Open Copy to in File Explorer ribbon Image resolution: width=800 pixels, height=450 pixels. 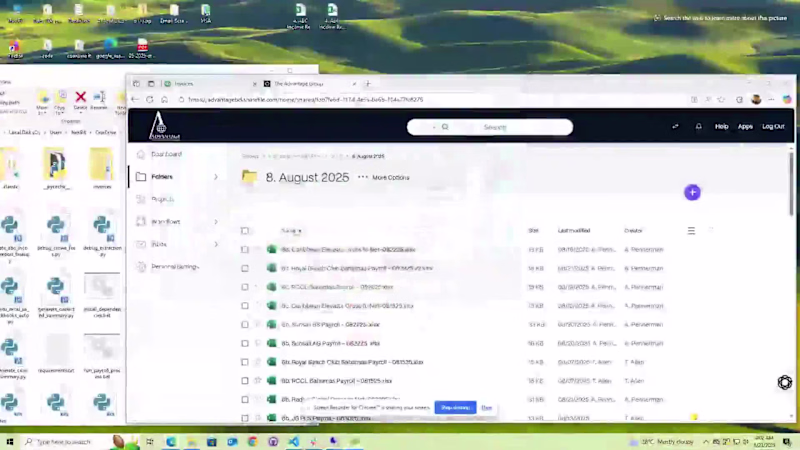pos(60,103)
